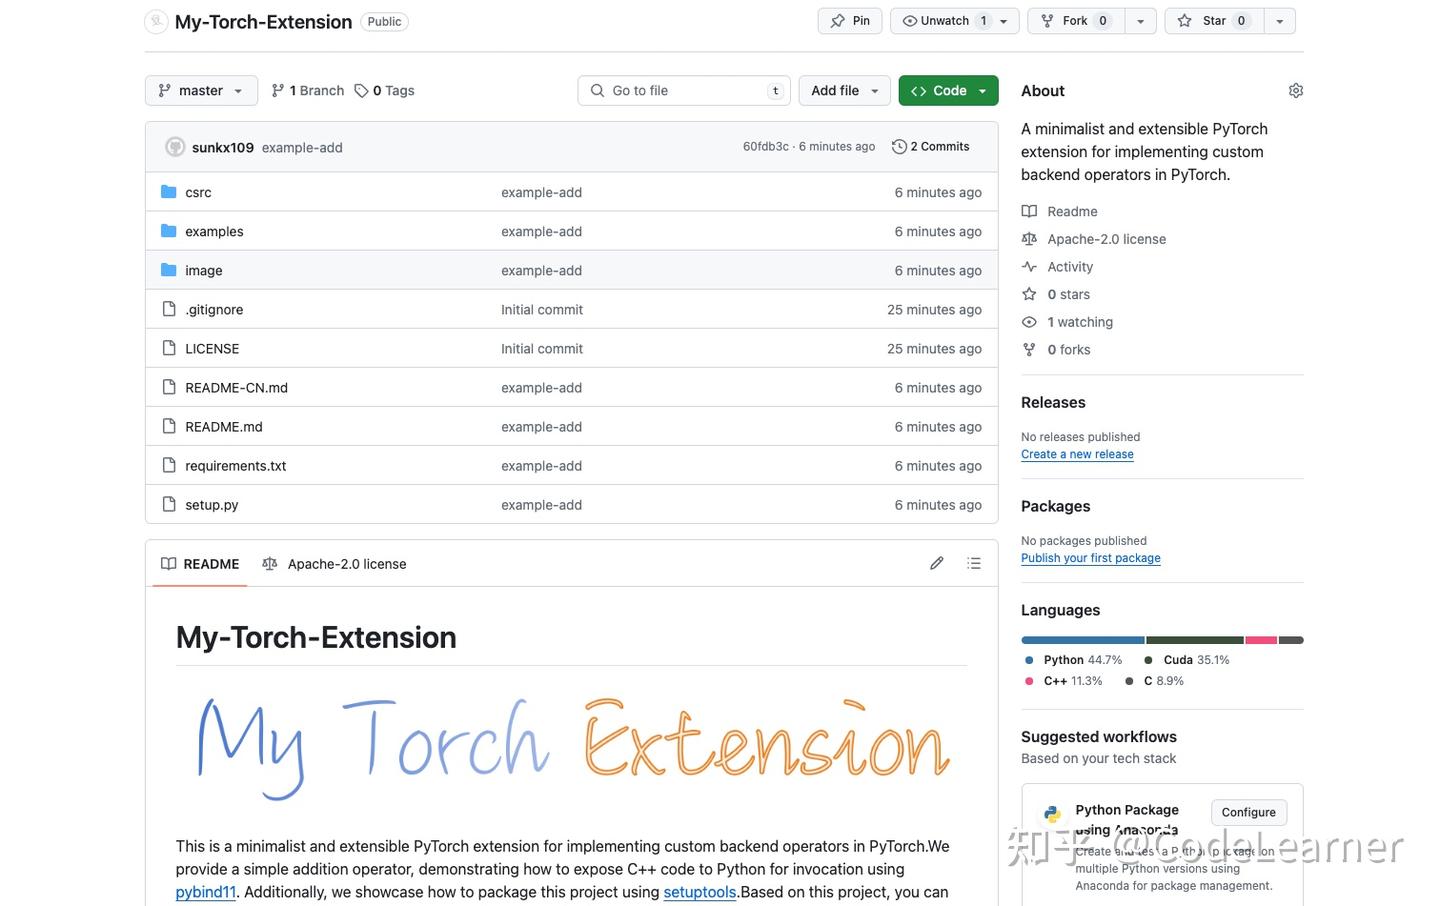
Task: Click the Python segment of the languages bar
Action: tap(1080, 639)
